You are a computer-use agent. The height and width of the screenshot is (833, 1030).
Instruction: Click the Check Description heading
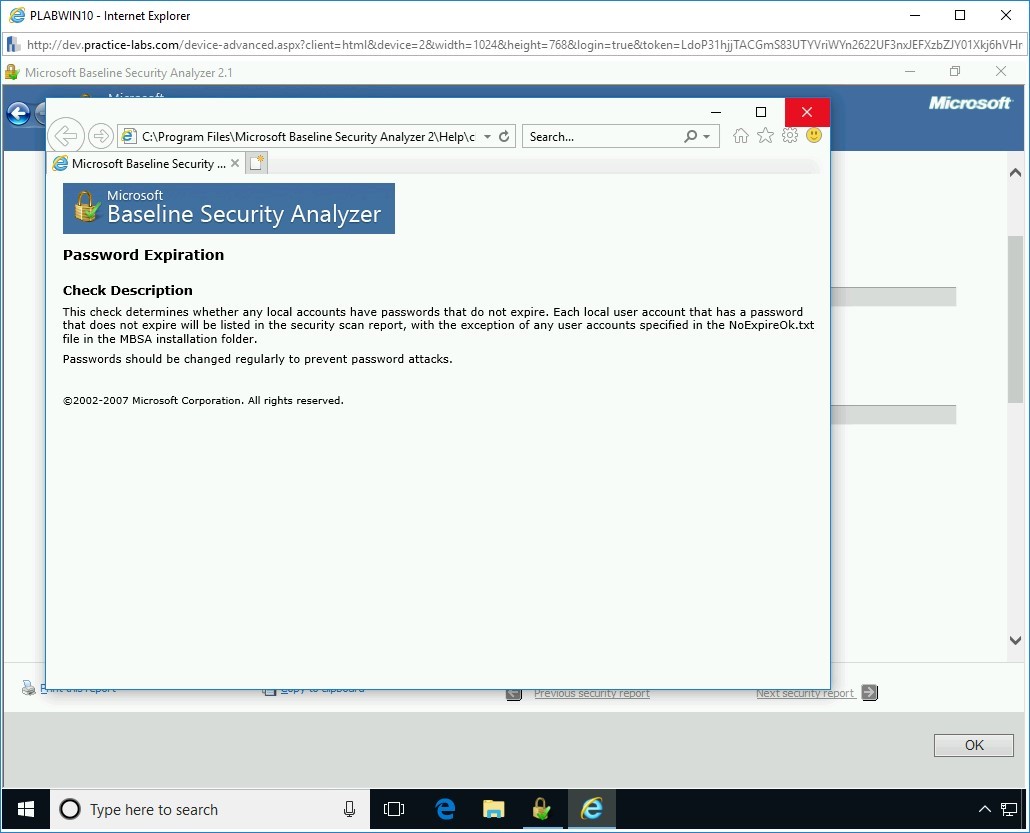127,290
